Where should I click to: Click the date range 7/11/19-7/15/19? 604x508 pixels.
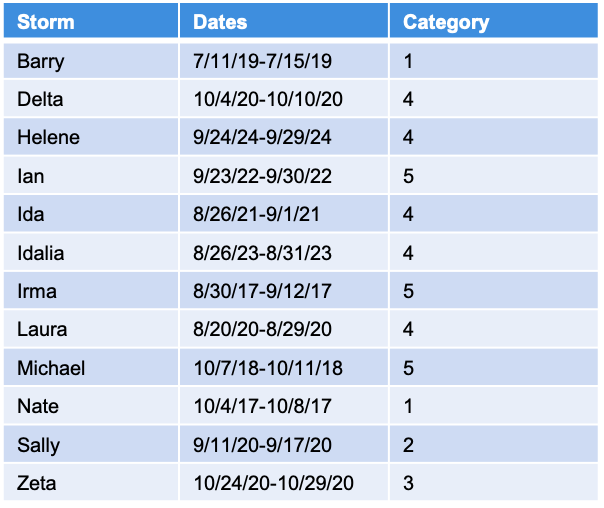(262, 61)
